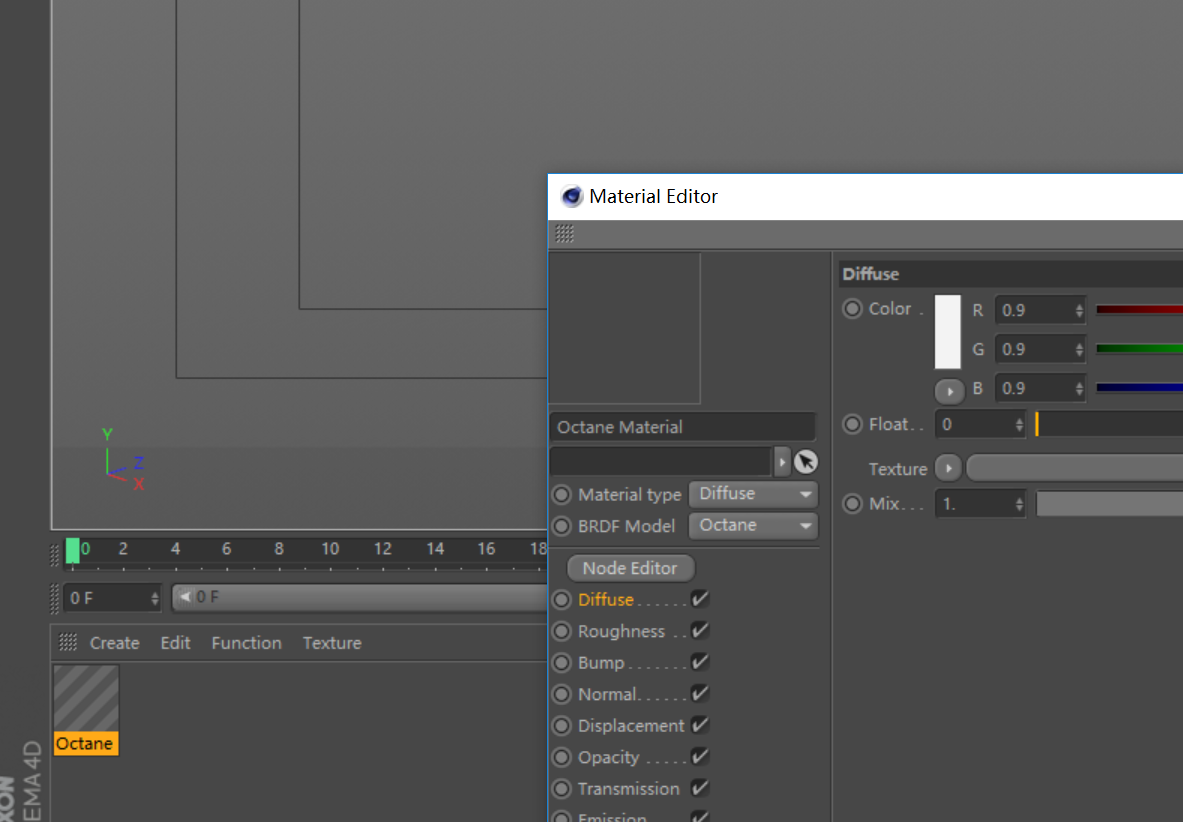Click the green channel slider

1139,348
